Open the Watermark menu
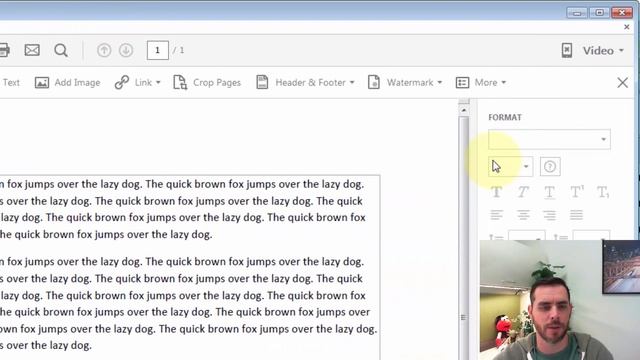Viewport: 640px width, 360px height. pyautogui.click(x=405, y=82)
